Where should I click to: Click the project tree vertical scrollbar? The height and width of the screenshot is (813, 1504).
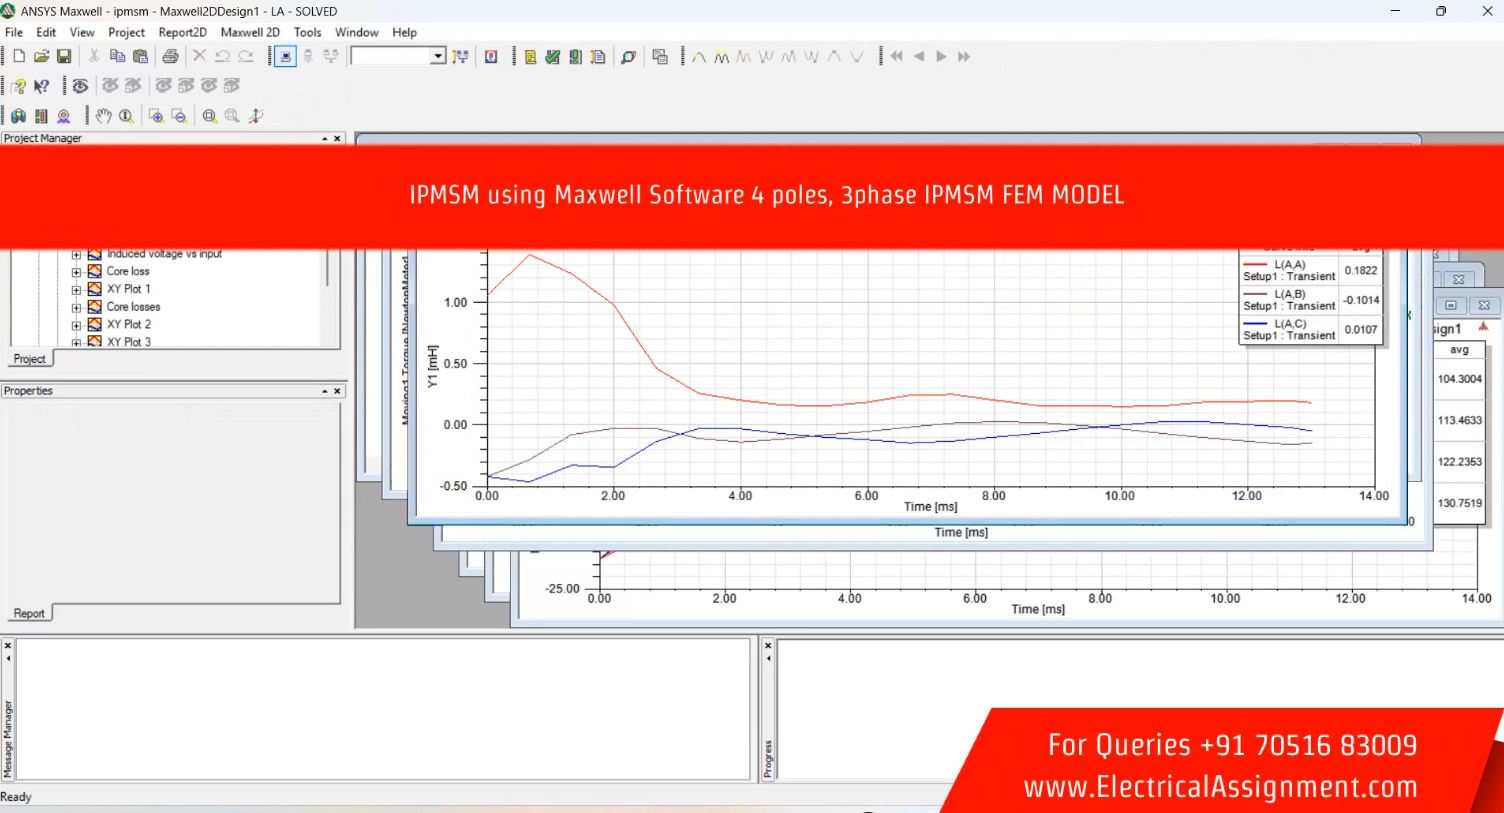[328, 297]
